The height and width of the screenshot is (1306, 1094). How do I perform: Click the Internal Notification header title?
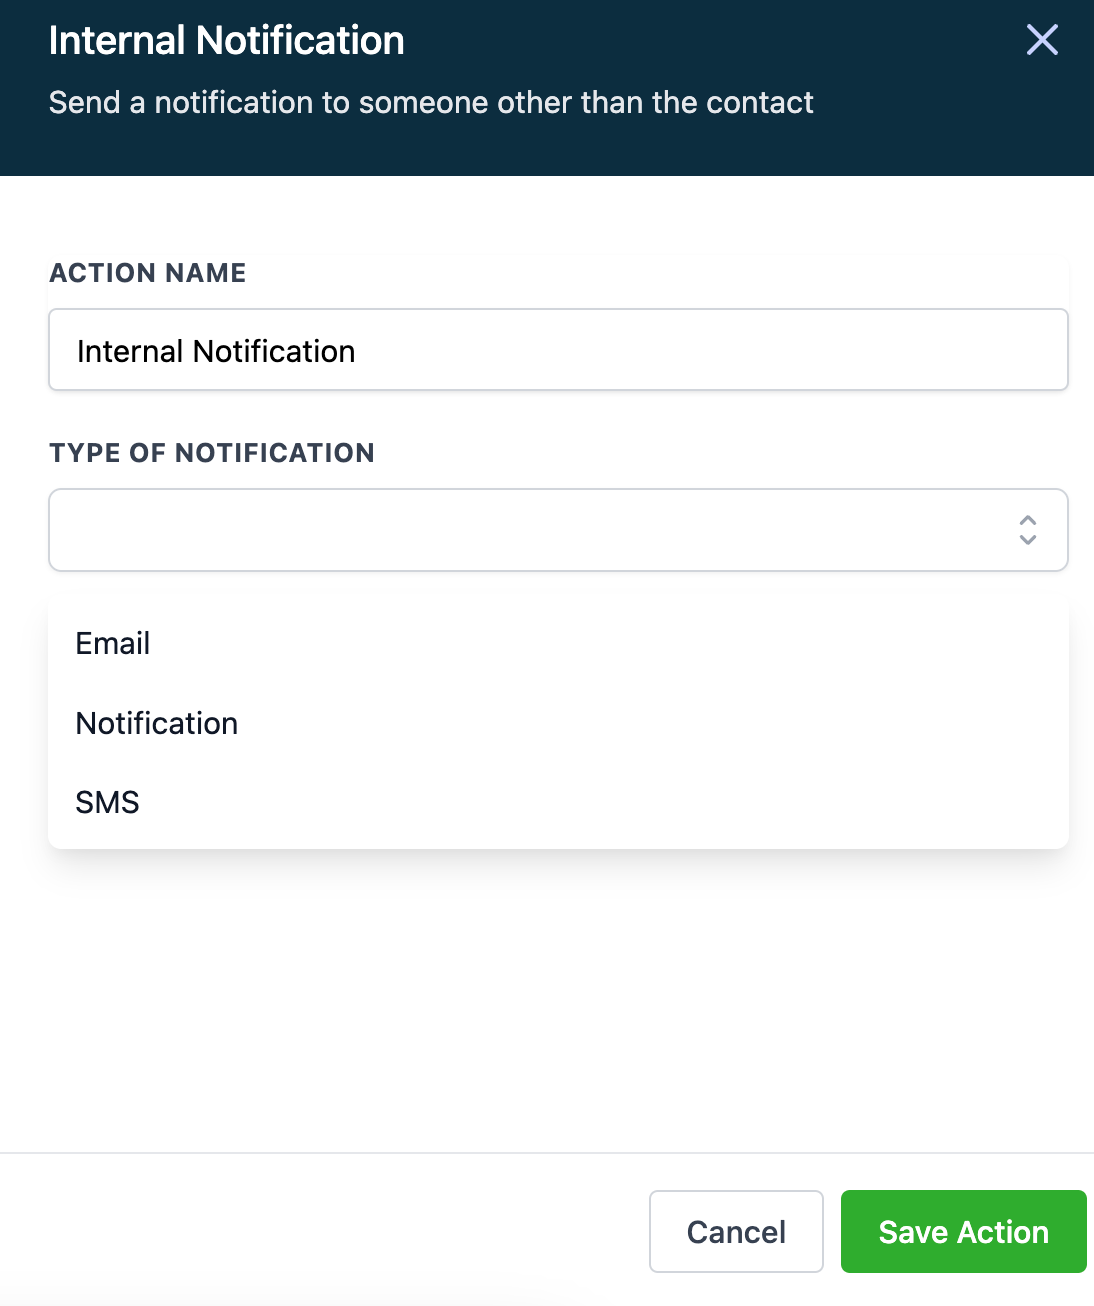click(x=227, y=41)
